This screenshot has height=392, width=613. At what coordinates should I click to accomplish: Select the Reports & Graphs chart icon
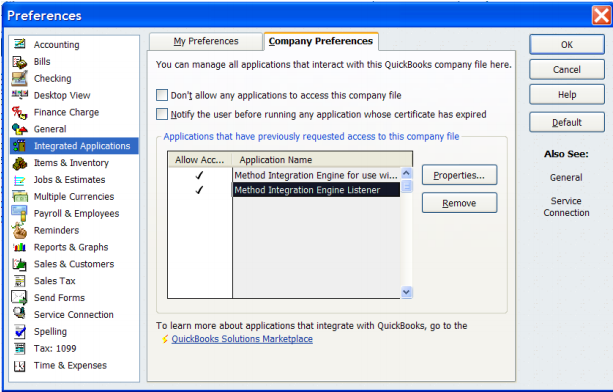(x=19, y=247)
